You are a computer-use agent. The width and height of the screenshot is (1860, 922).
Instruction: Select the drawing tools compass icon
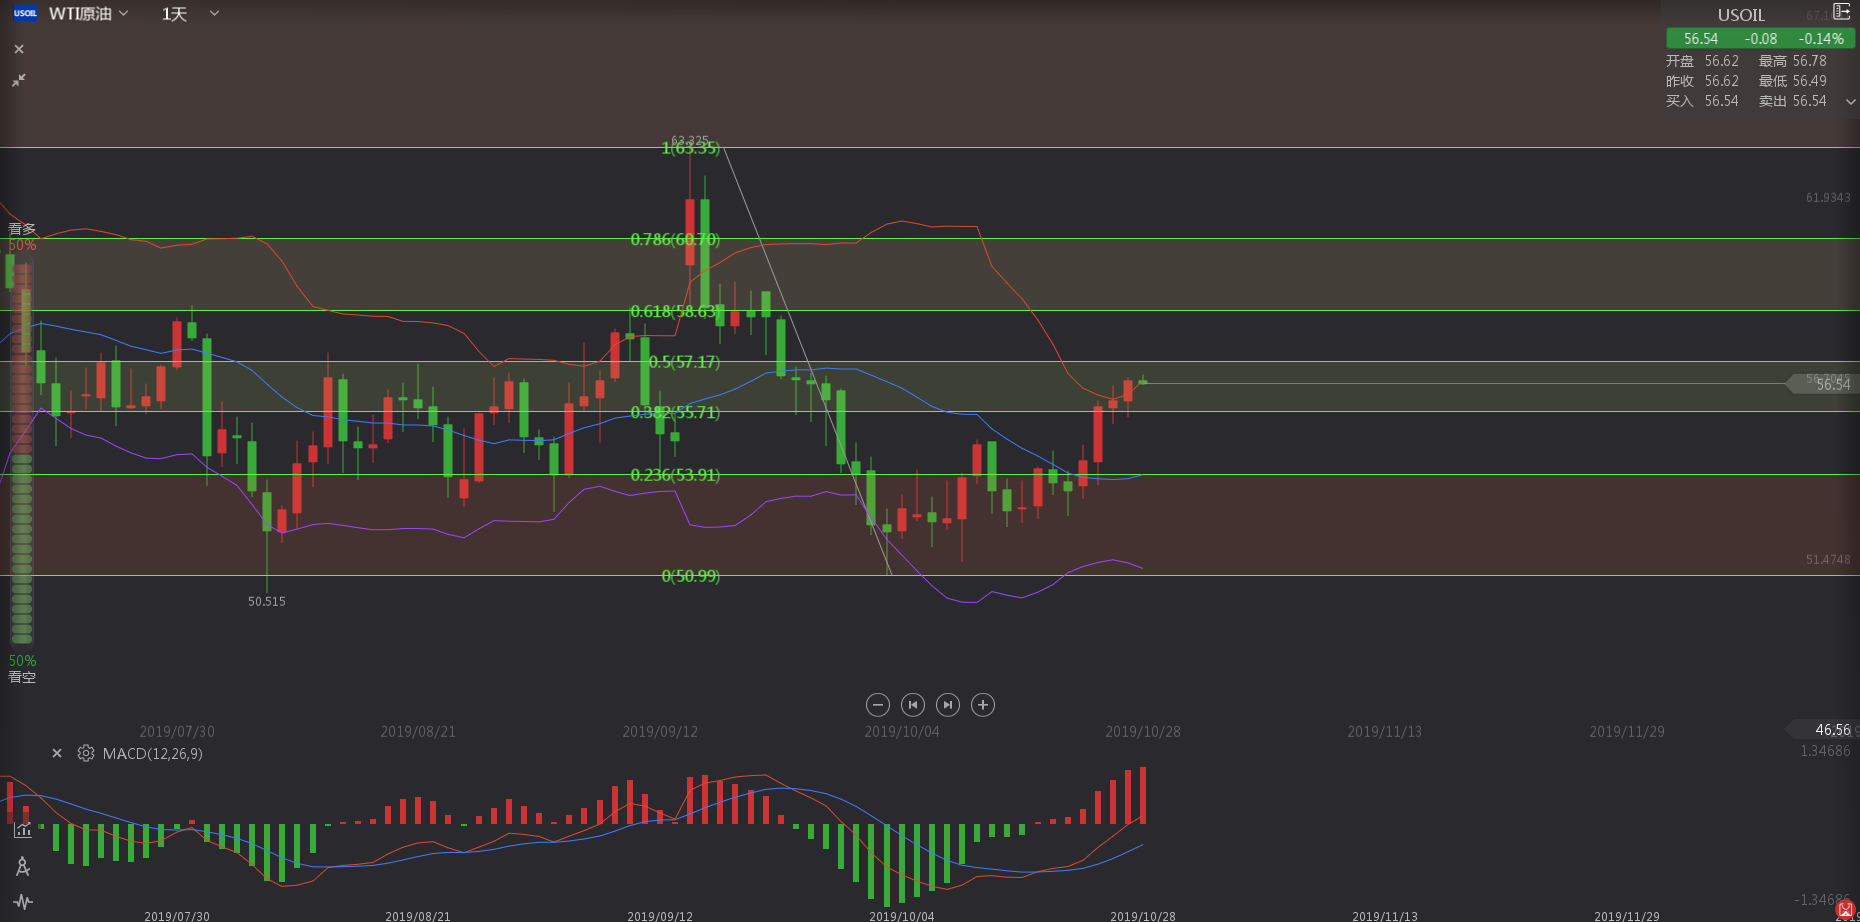[22, 867]
